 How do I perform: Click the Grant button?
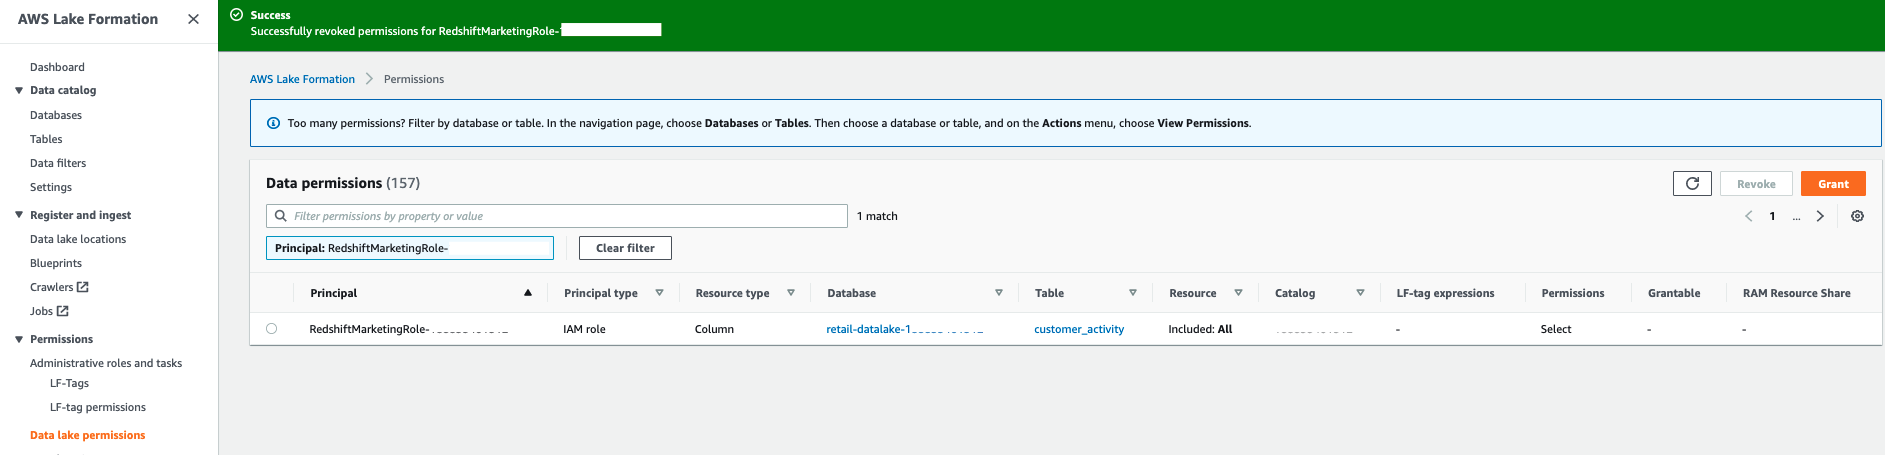[x=1833, y=184]
